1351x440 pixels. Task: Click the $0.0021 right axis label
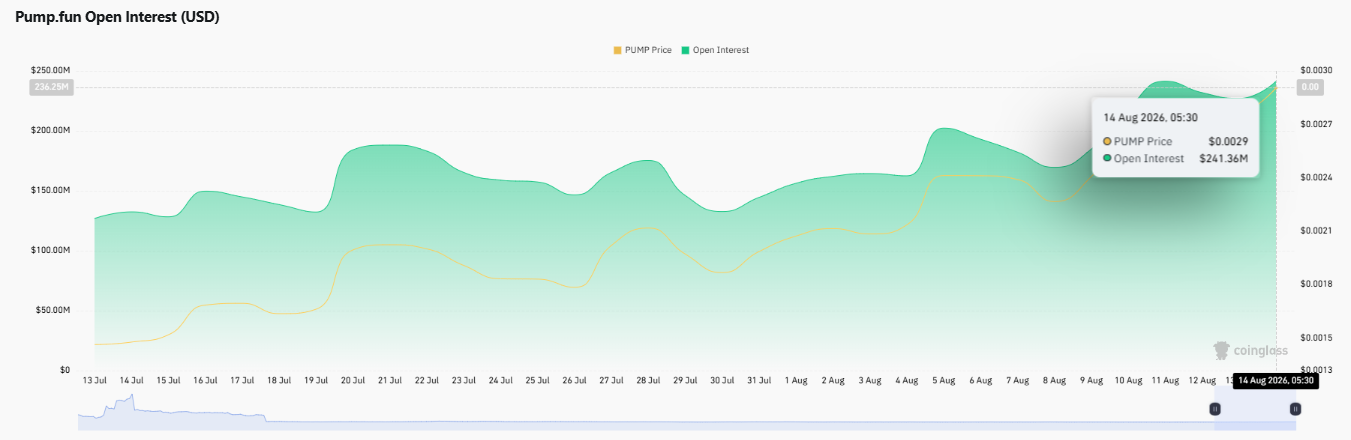pyautogui.click(x=1315, y=231)
